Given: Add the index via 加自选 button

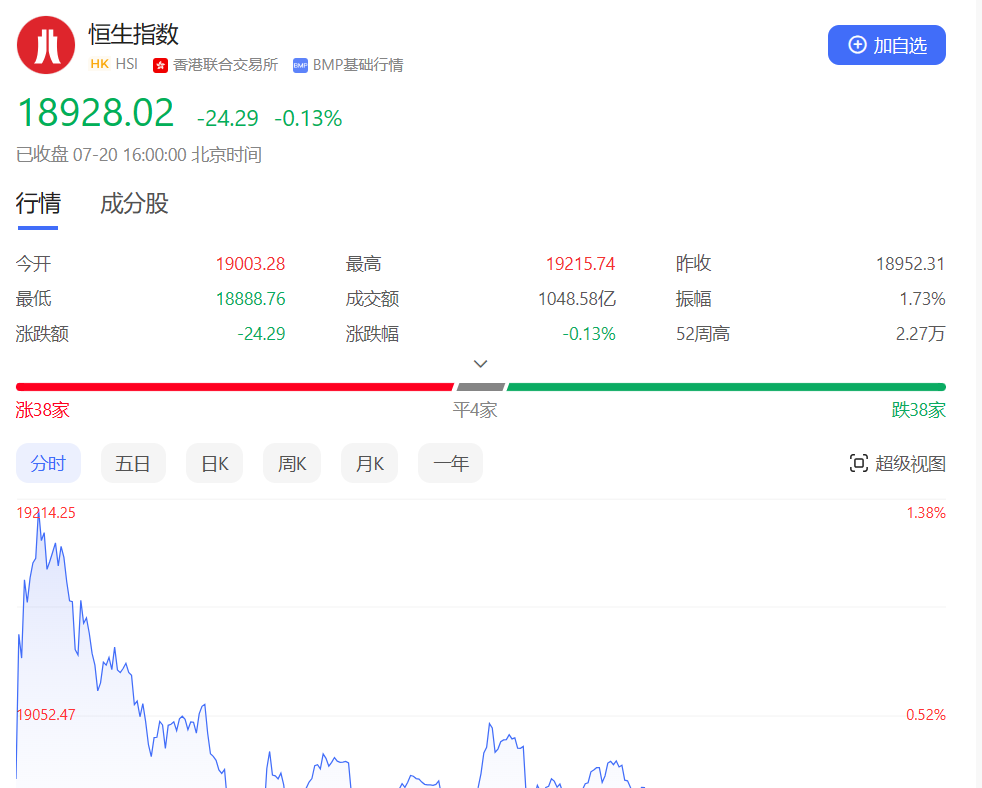Looking at the screenshot, I should coord(887,45).
